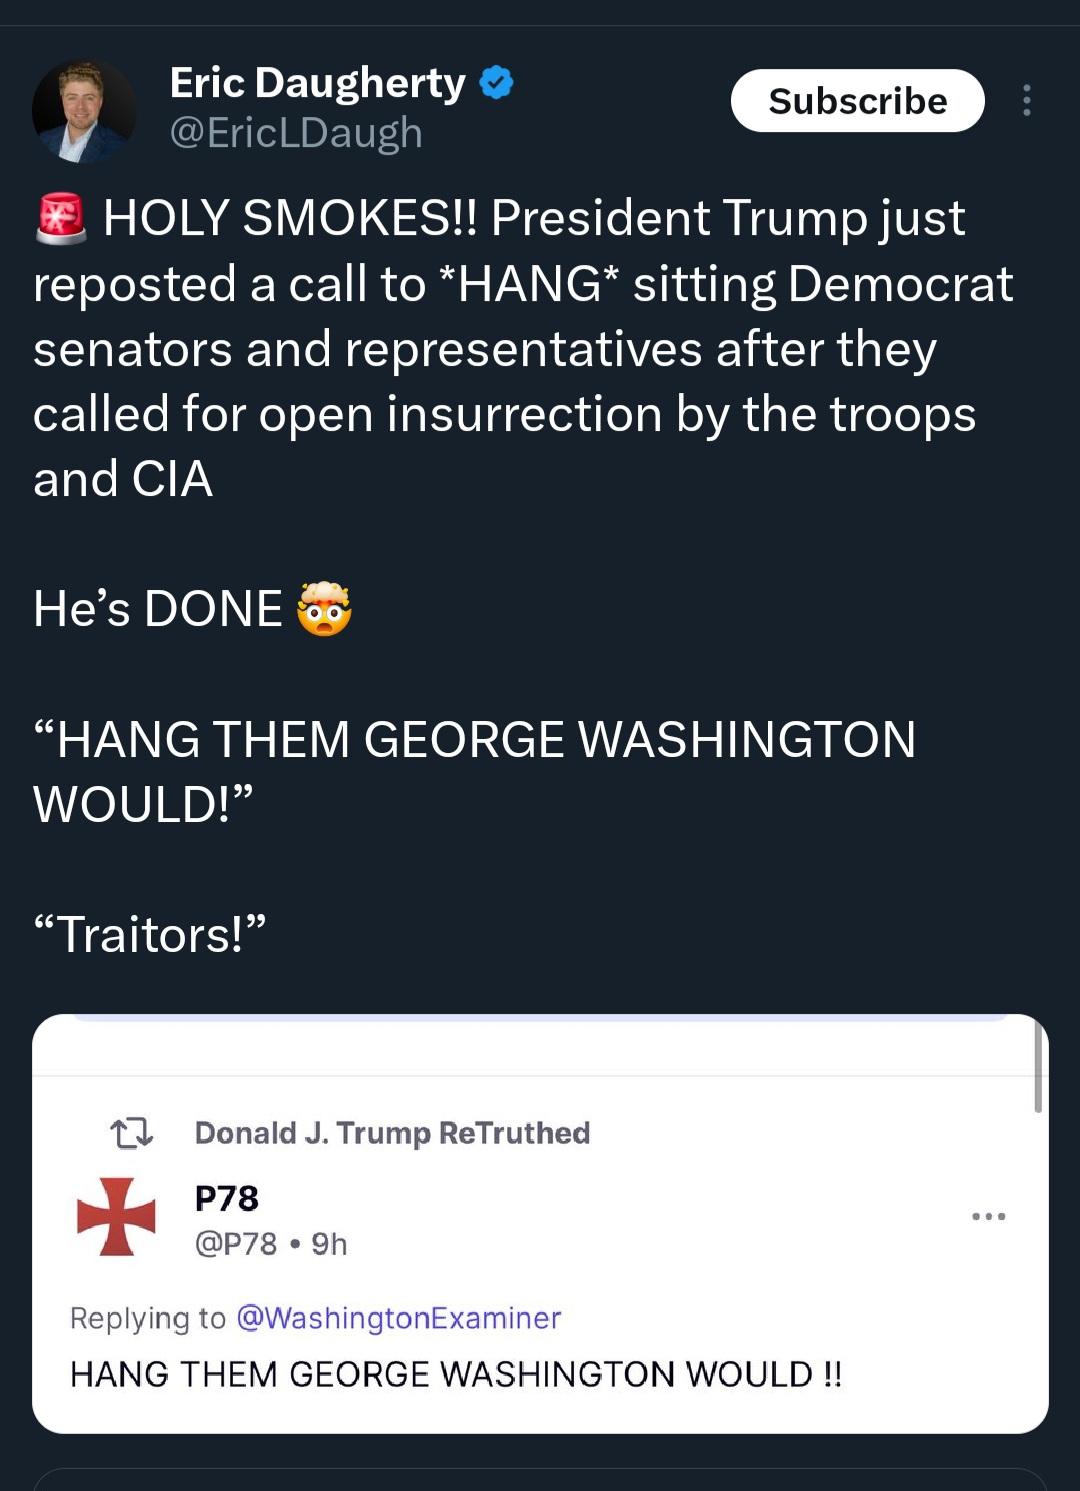
Task: Click the "He's DONE" line in the tweet
Action: [x=158, y=609]
